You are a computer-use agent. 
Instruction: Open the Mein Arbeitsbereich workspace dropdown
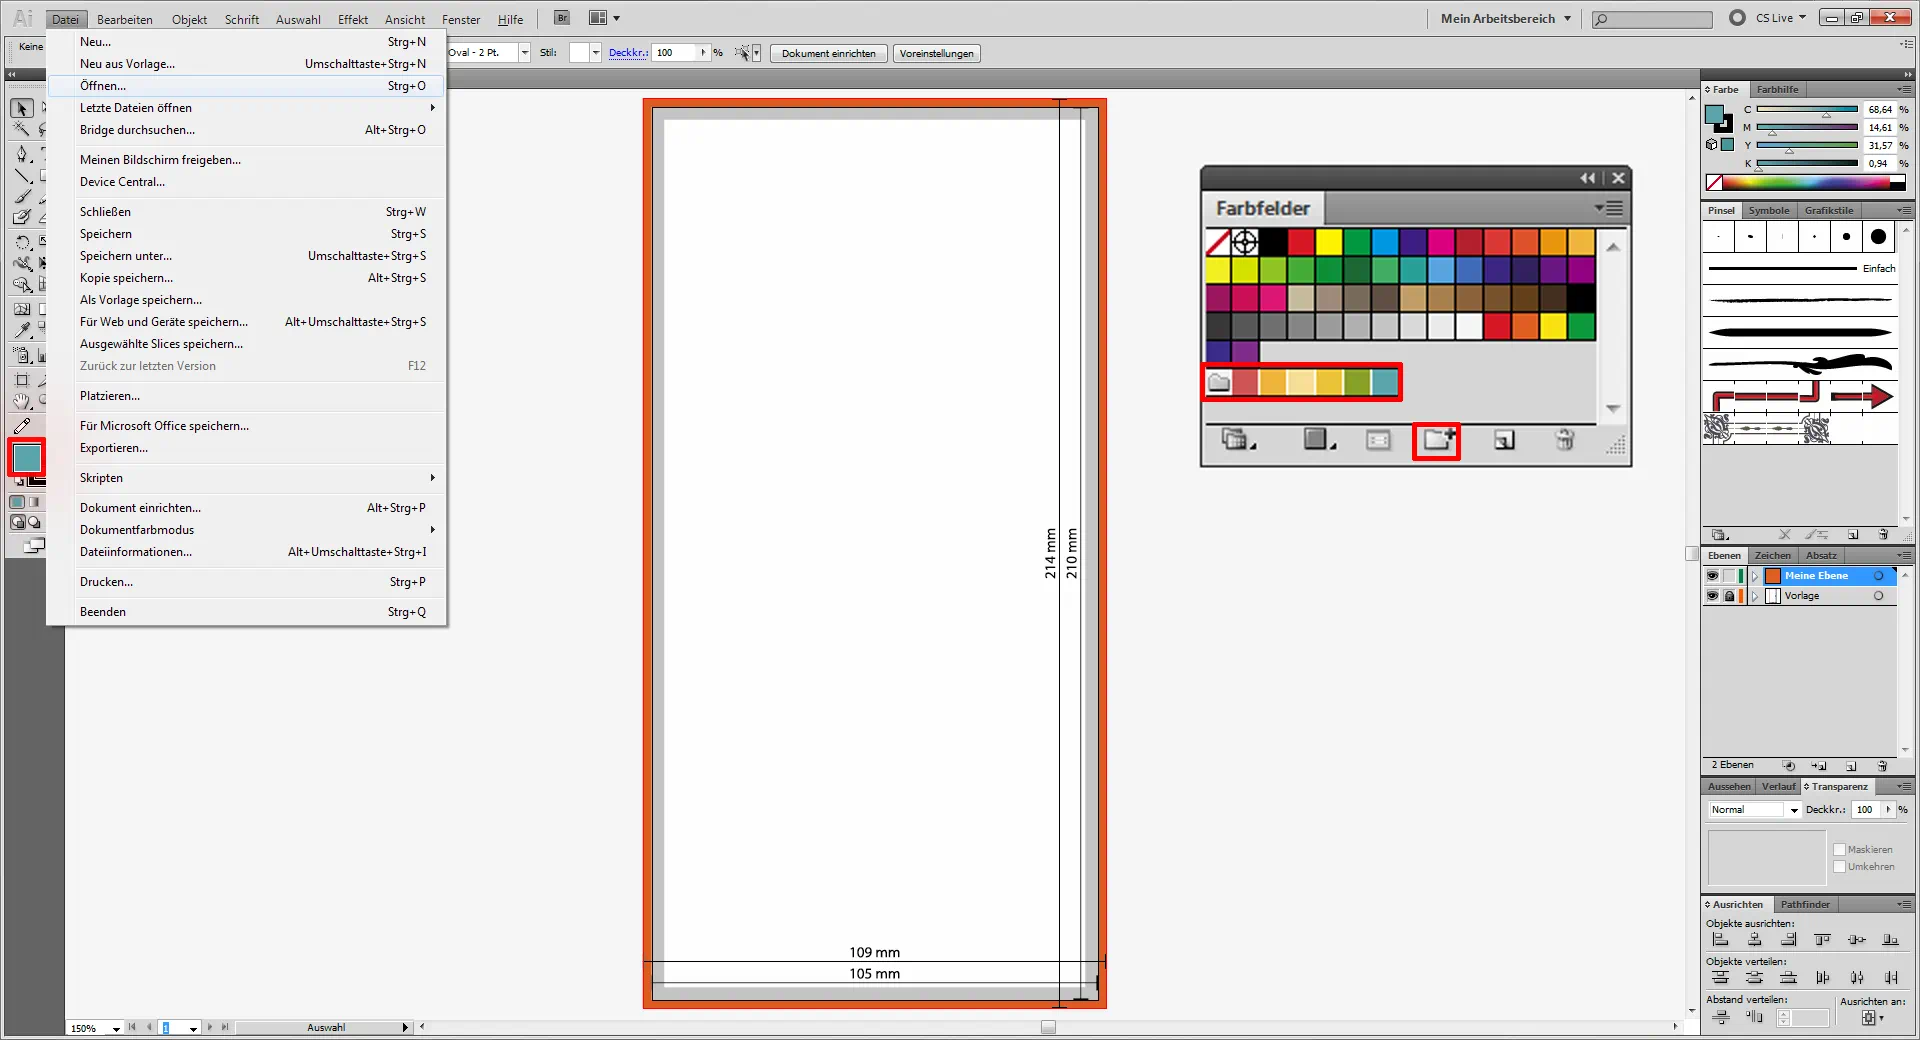(x=1506, y=18)
